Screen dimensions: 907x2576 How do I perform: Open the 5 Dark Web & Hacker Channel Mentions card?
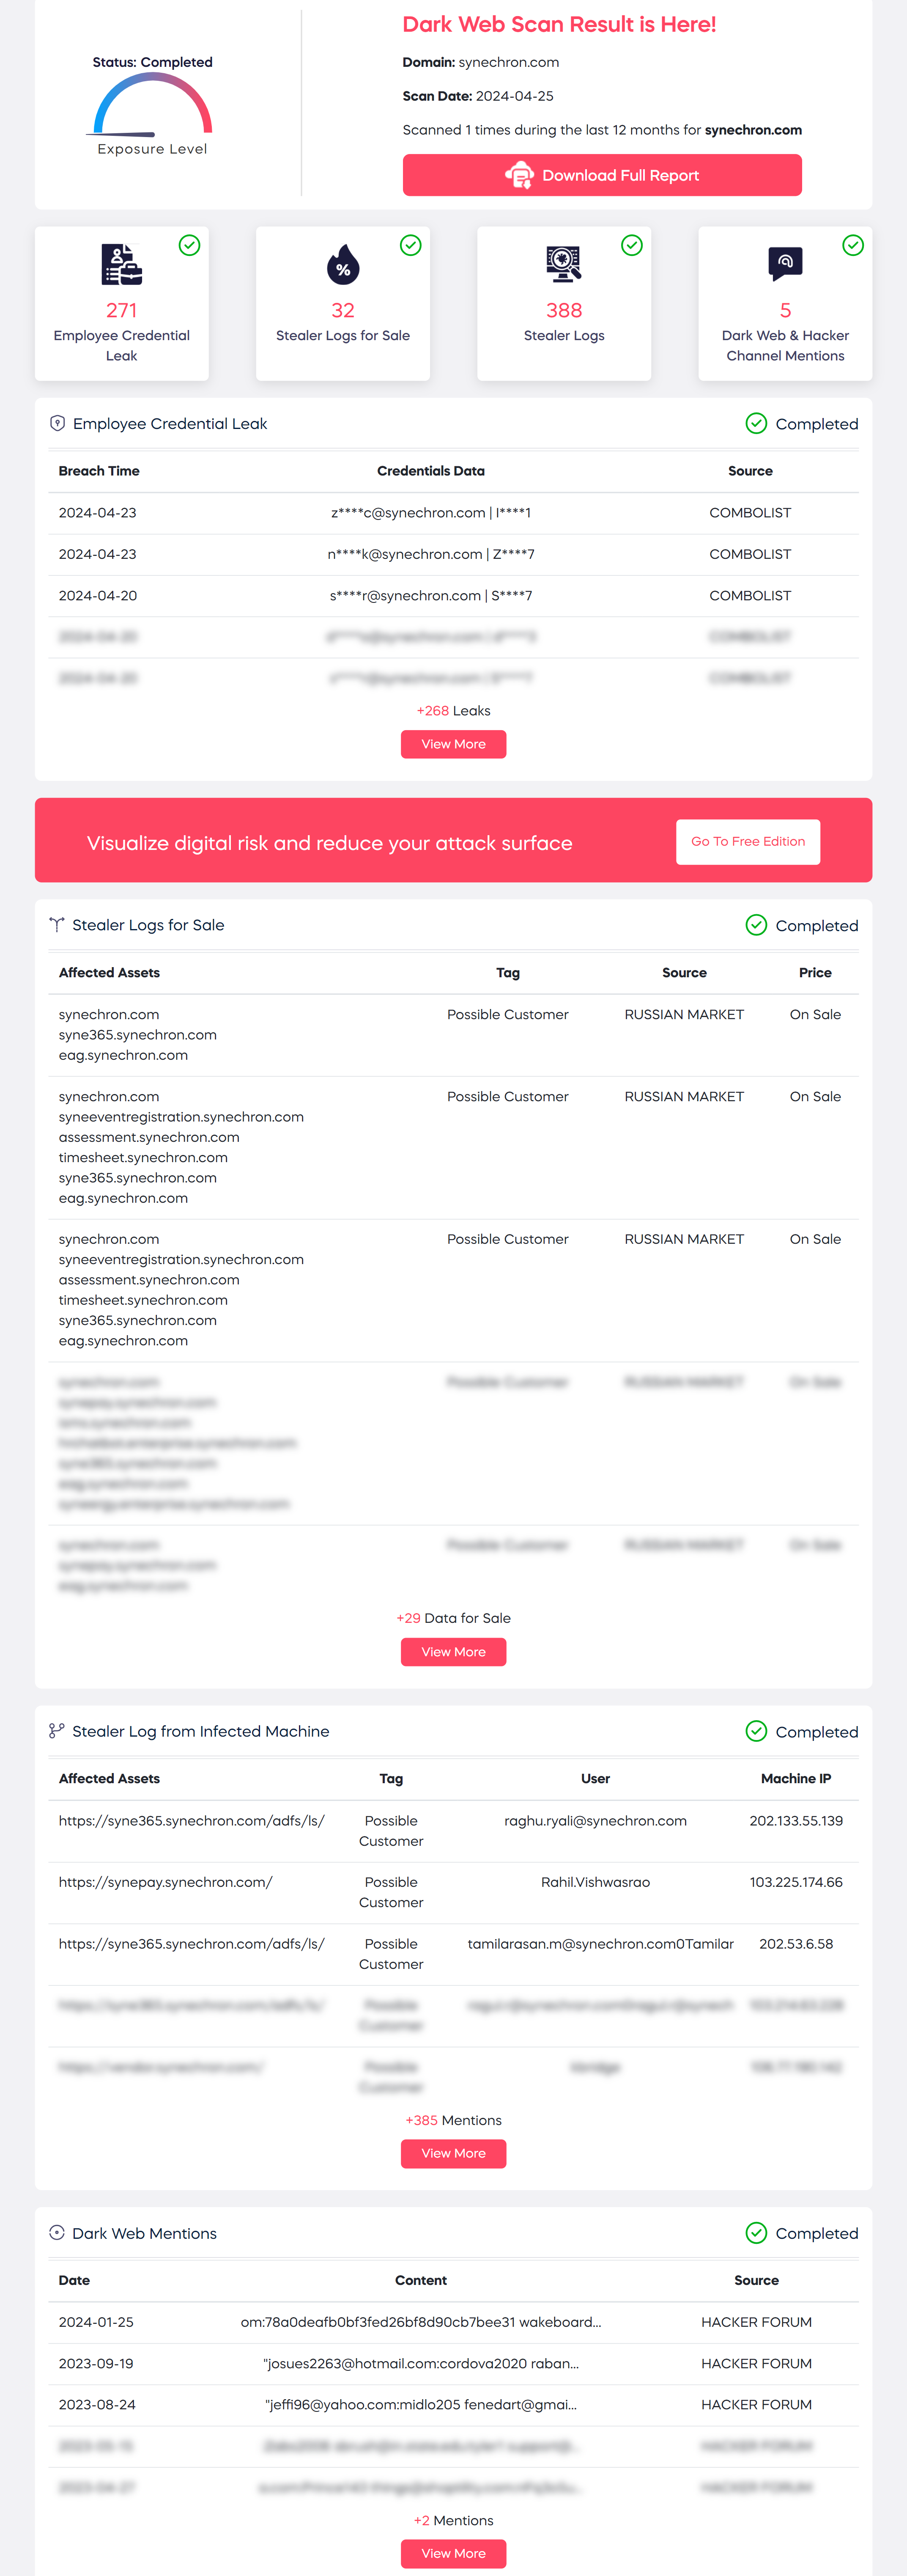click(785, 303)
